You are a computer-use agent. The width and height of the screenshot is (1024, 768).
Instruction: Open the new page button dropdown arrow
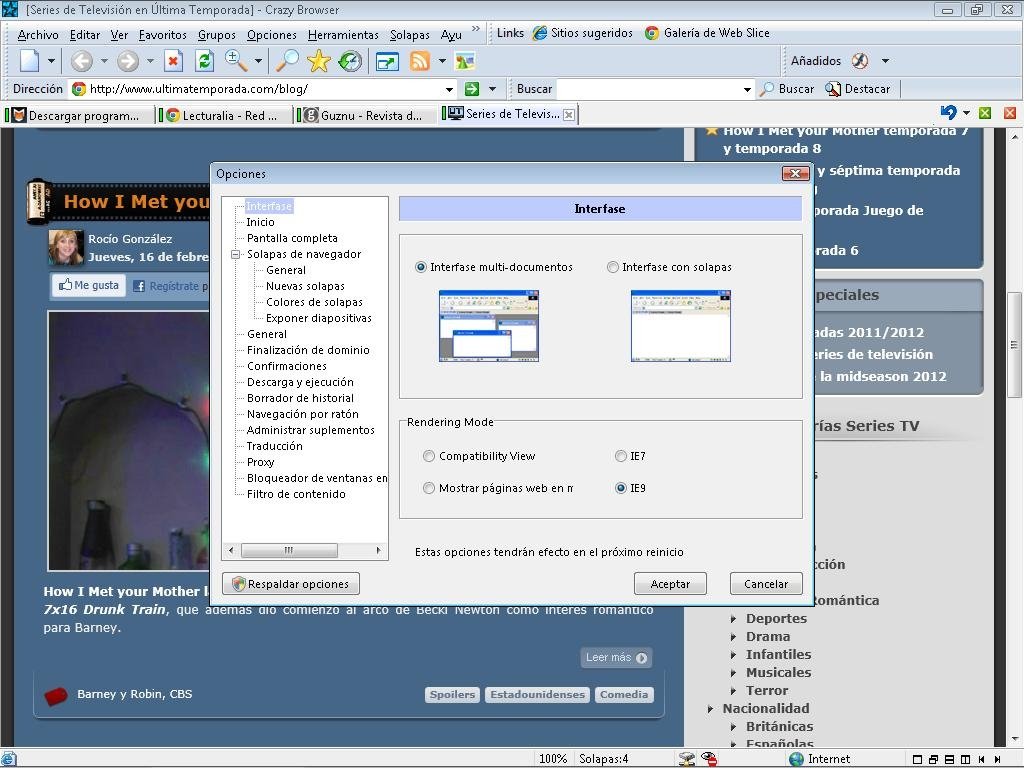pos(51,61)
